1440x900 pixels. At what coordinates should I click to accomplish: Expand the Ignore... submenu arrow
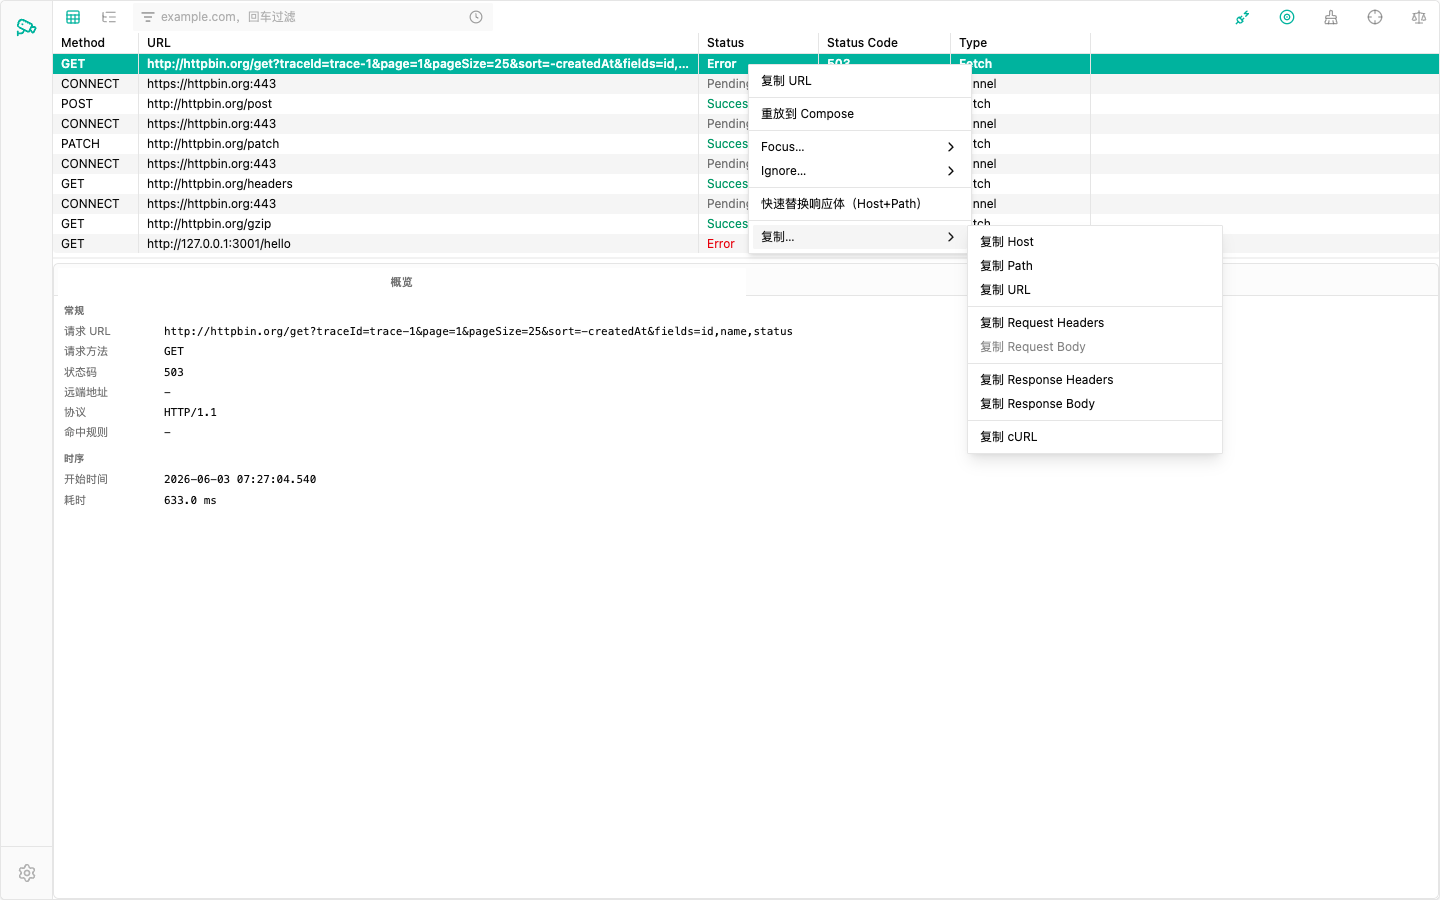click(x=951, y=171)
